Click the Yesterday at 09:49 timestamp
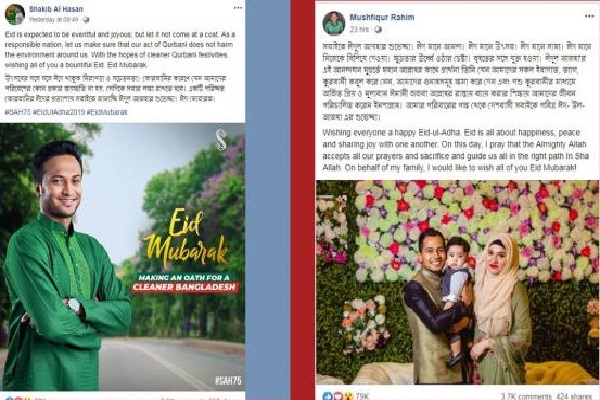Screen dimensions: 600x400 click(x=54, y=20)
